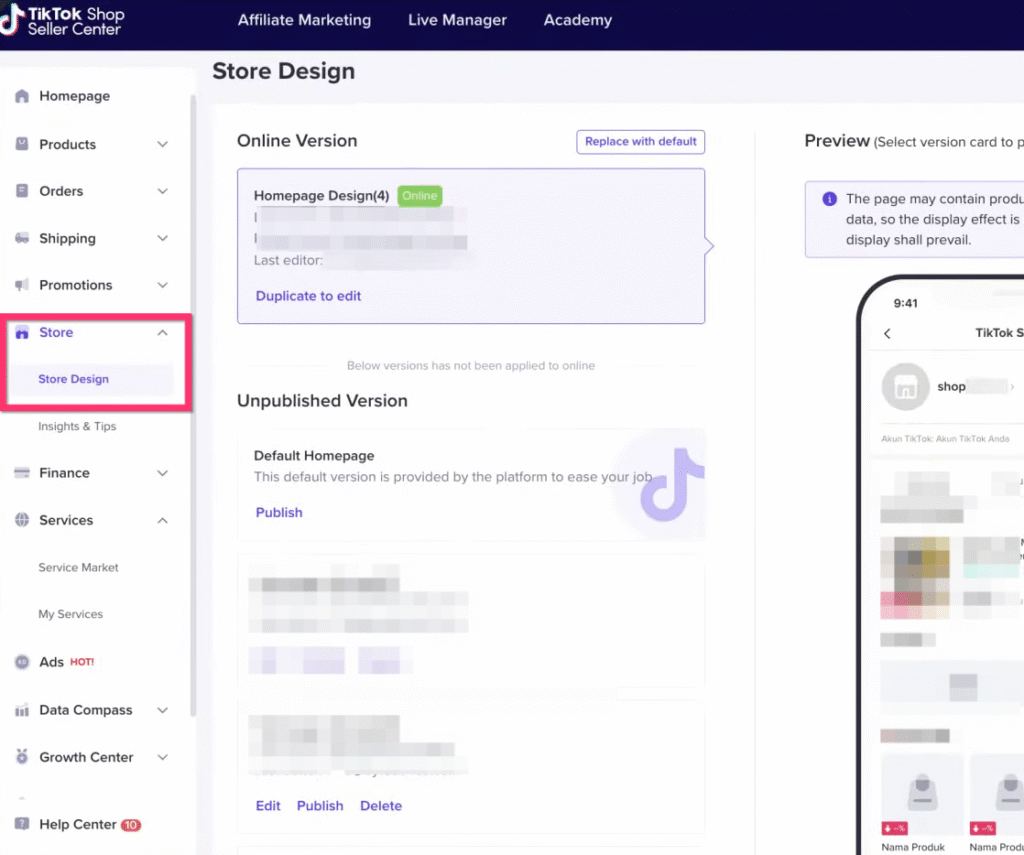Click the Finance card icon
The image size is (1024, 855).
(22, 472)
